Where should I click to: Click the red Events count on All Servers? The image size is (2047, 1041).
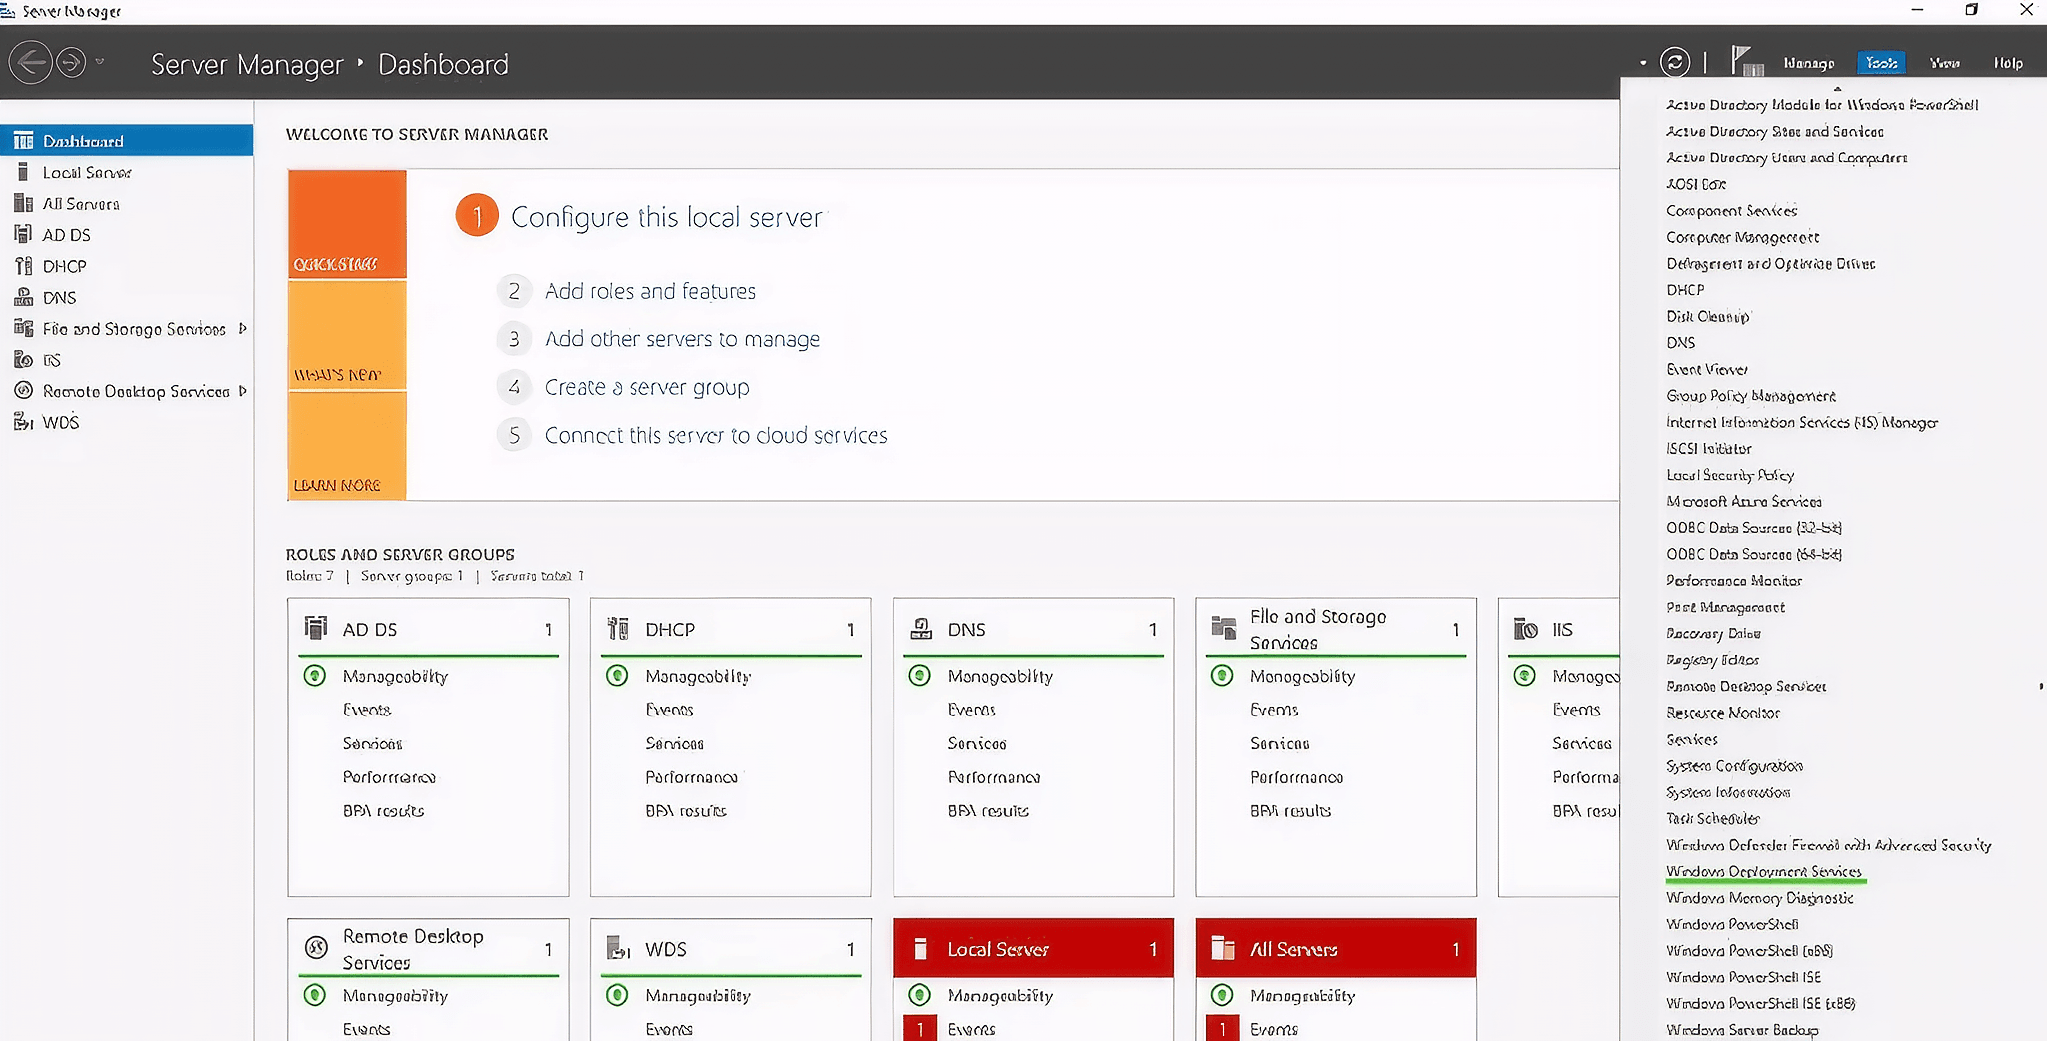pos(1222,1029)
